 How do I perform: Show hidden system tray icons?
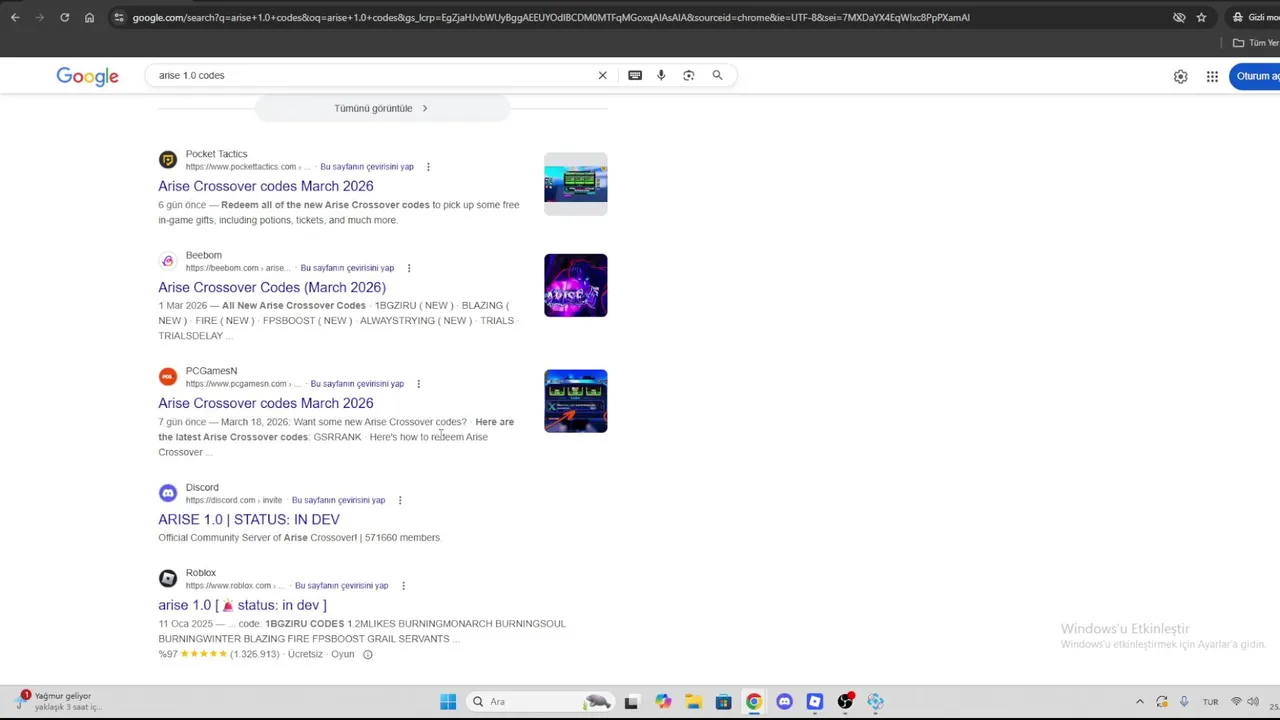1139,702
